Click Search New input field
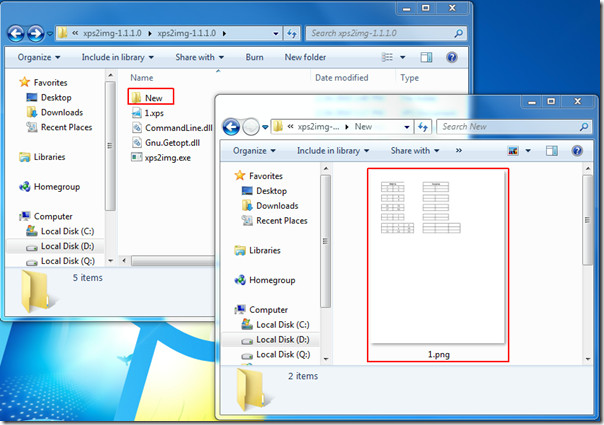604x425 pixels. click(514, 127)
